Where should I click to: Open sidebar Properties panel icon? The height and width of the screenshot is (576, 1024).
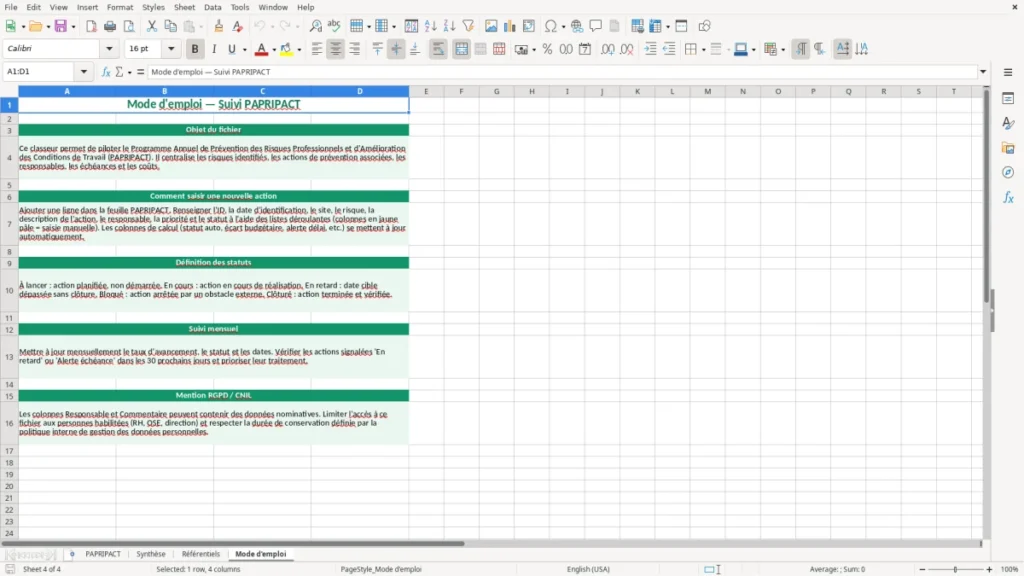[1008, 99]
